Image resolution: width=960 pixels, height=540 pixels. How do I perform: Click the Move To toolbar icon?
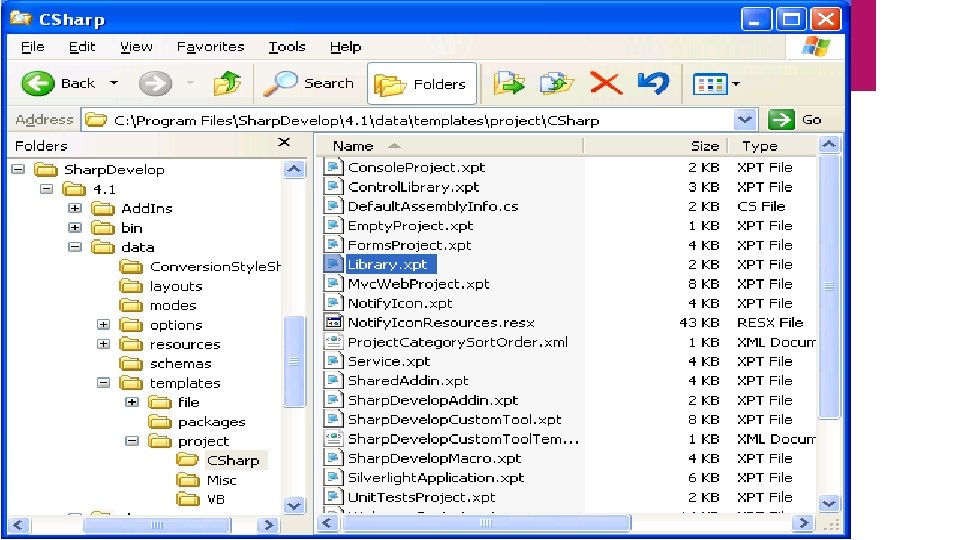(x=509, y=83)
